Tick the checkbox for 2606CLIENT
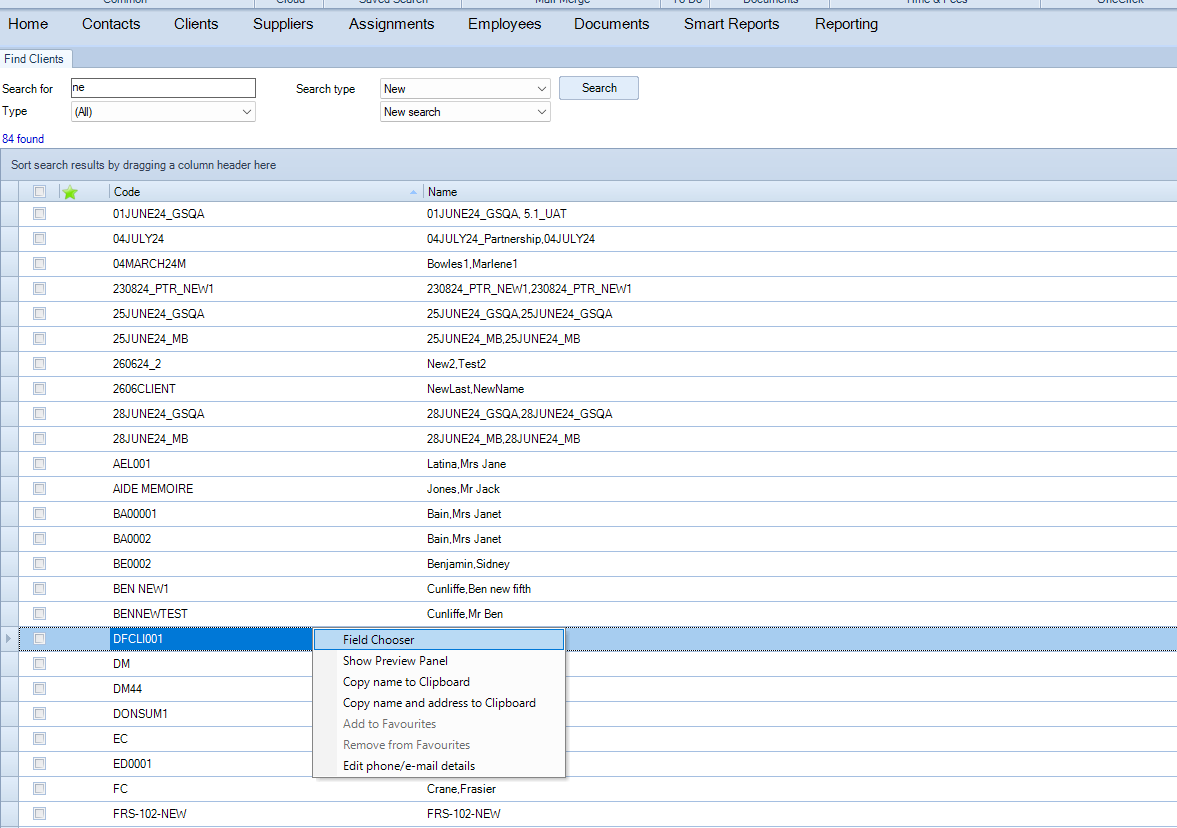This screenshot has width=1177, height=828. coord(40,389)
